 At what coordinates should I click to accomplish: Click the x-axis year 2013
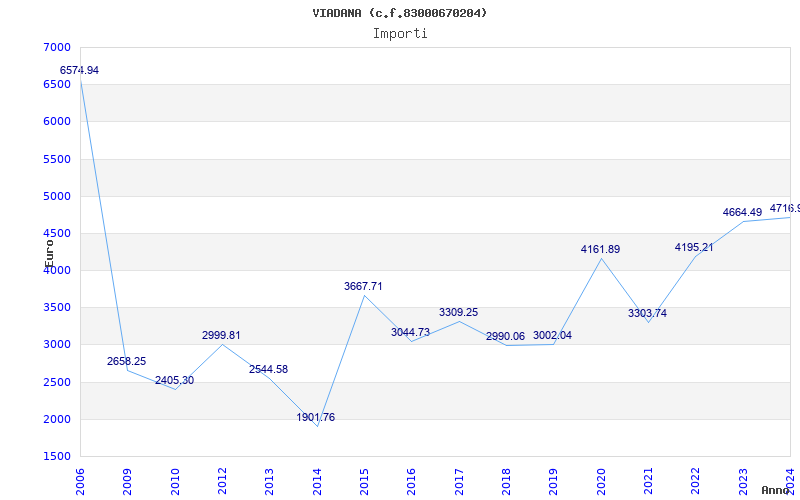tap(269, 482)
